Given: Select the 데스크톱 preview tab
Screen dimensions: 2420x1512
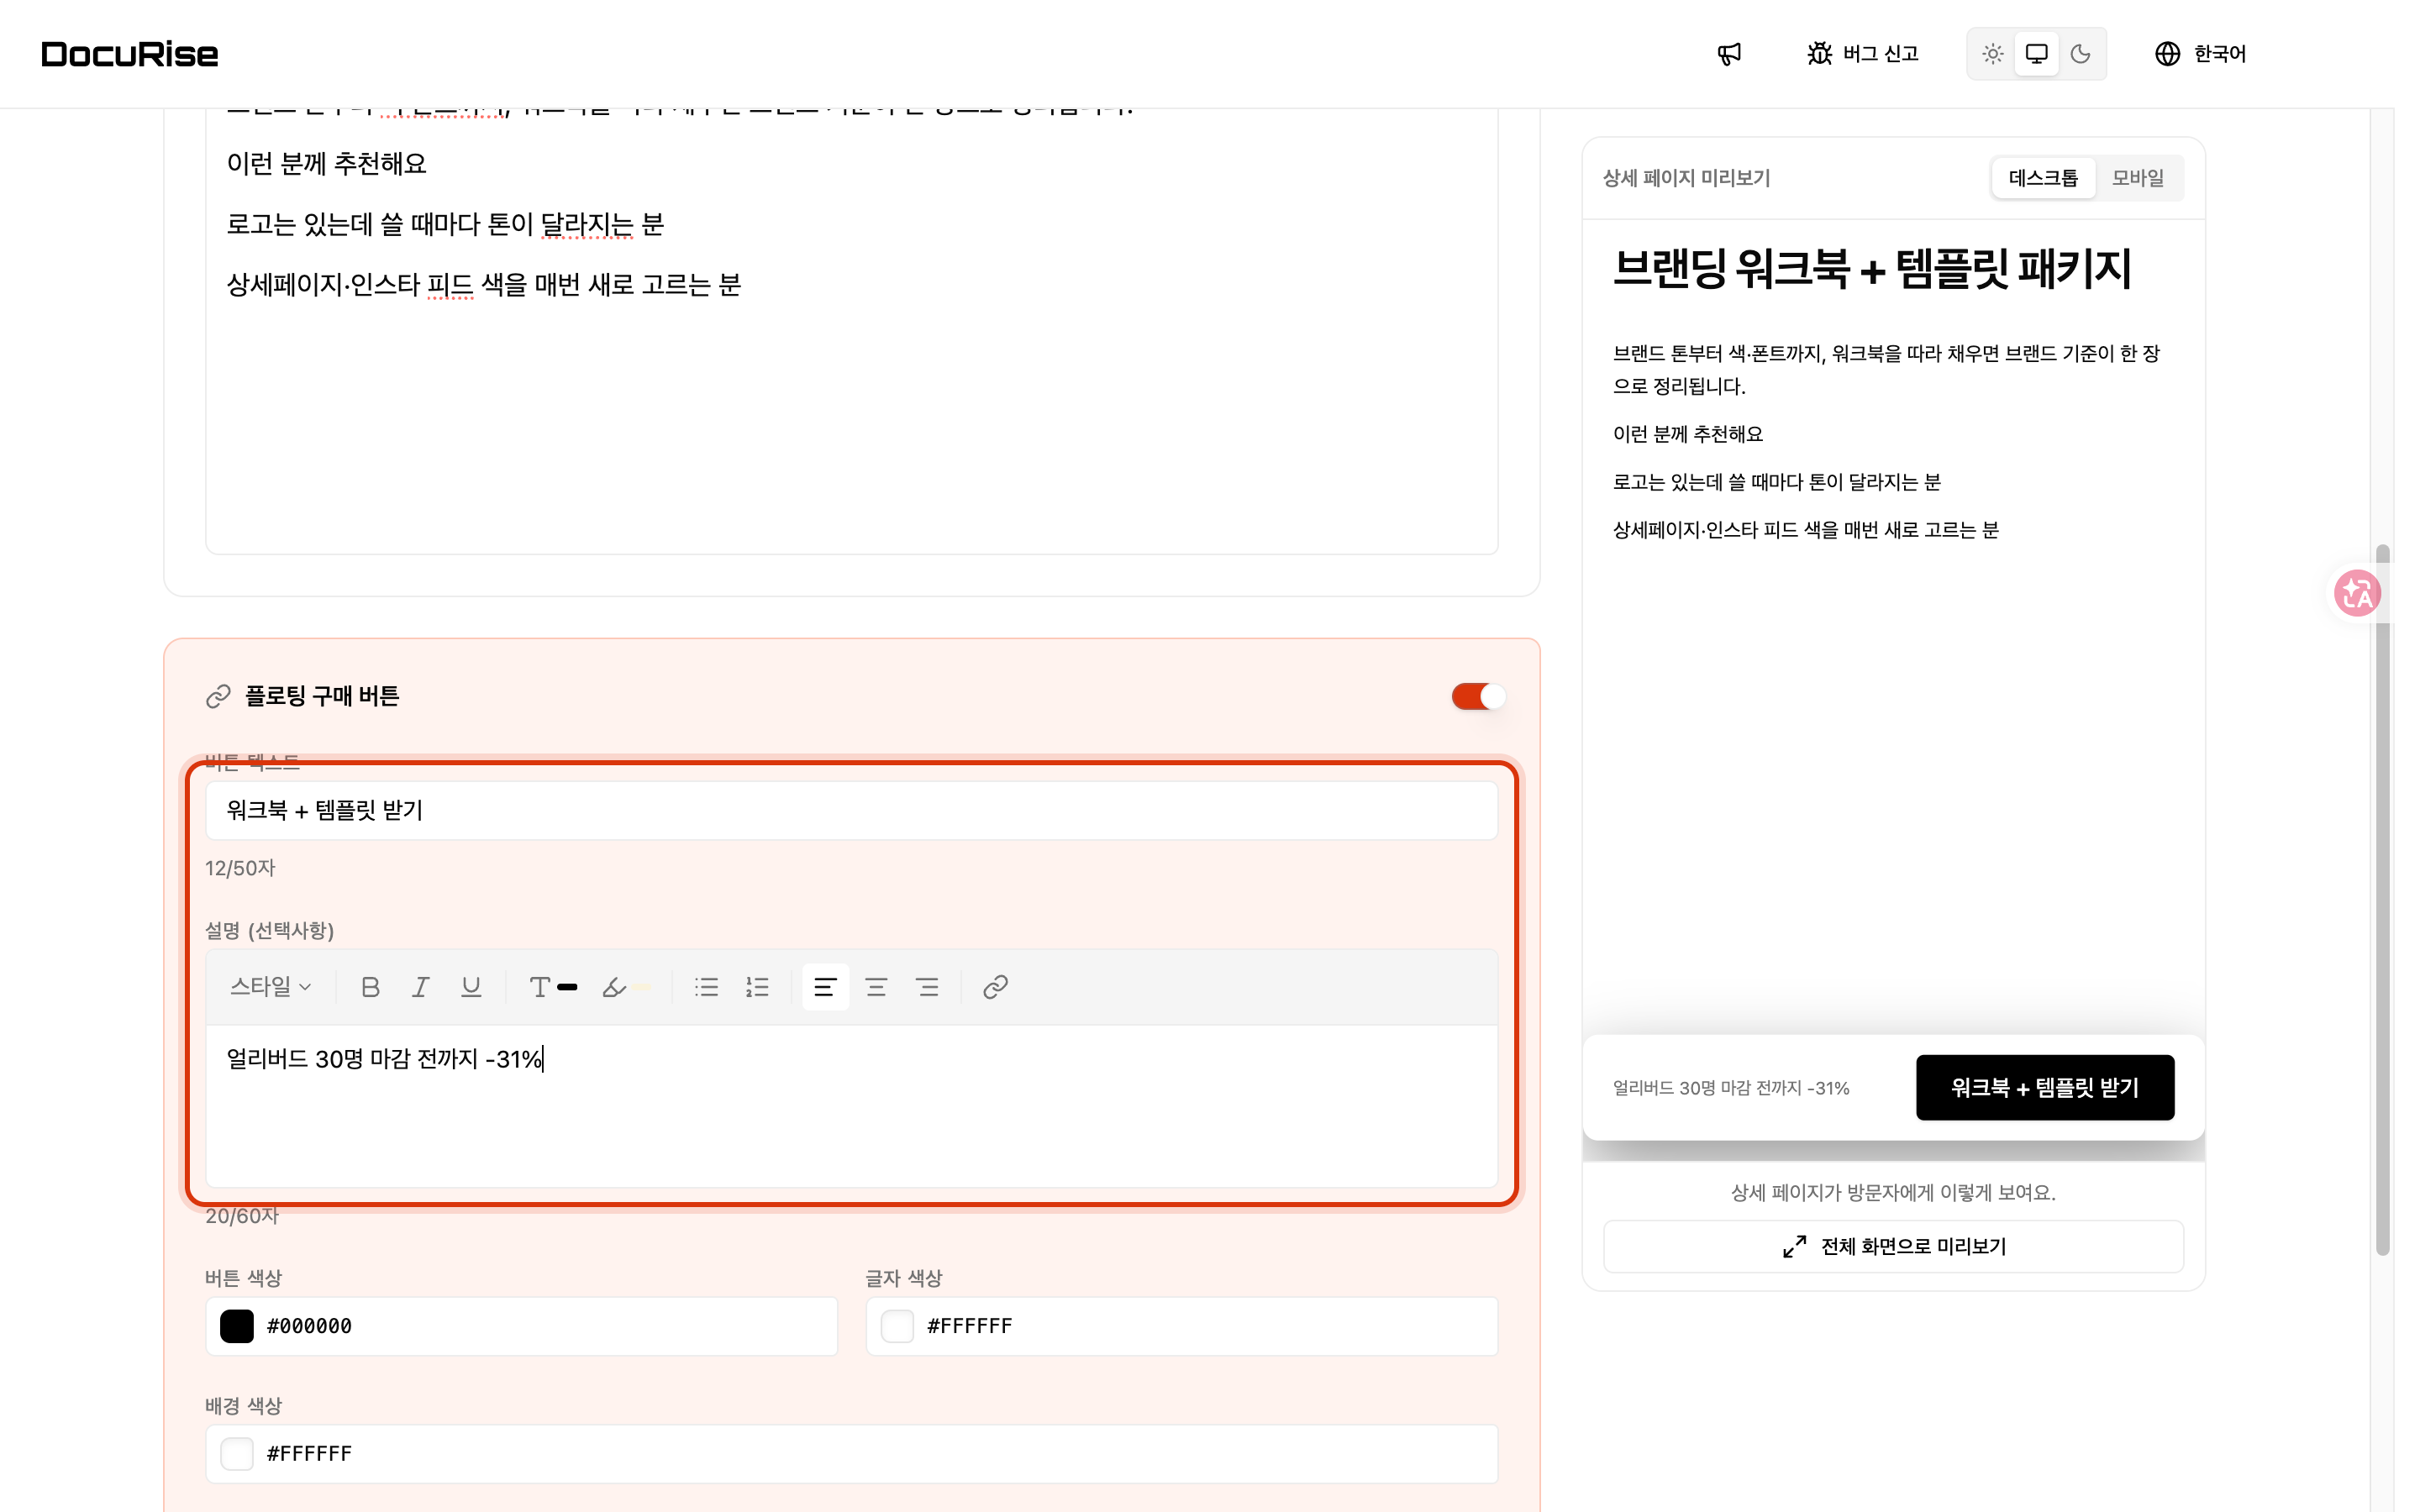Looking at the screenshot, I should tap(2043, 178).
